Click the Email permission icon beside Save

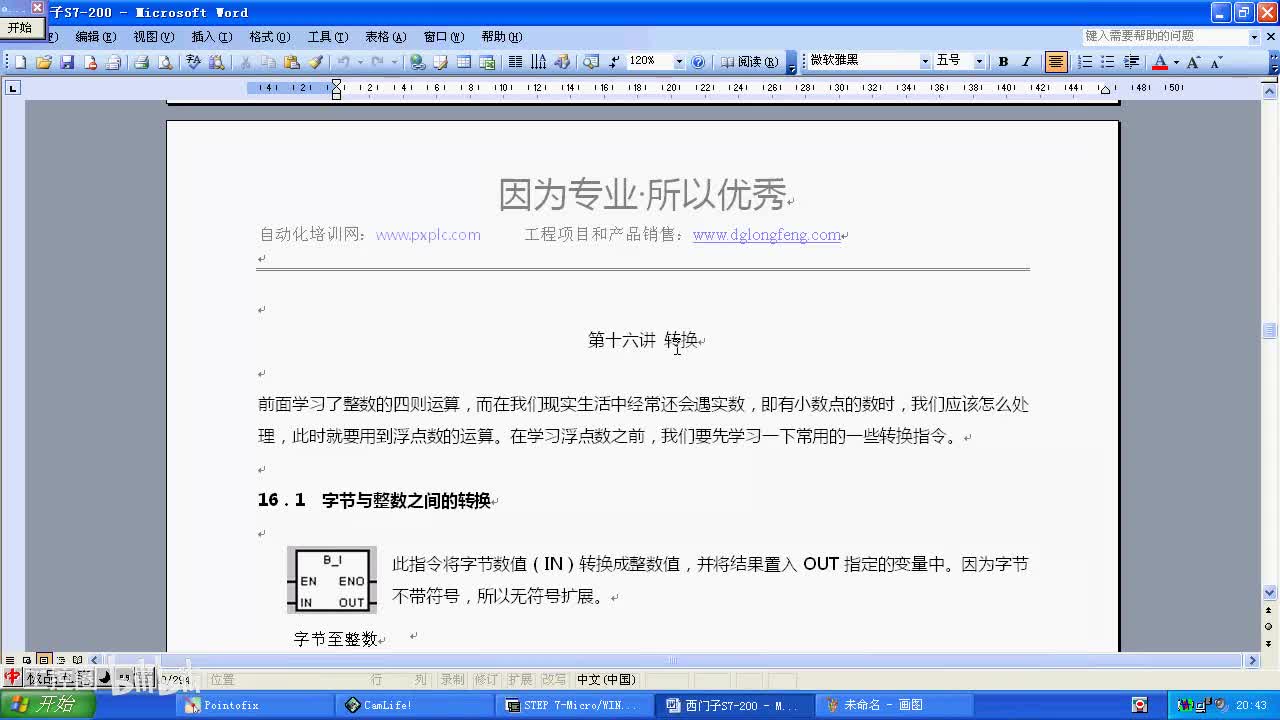click(90, 62)
